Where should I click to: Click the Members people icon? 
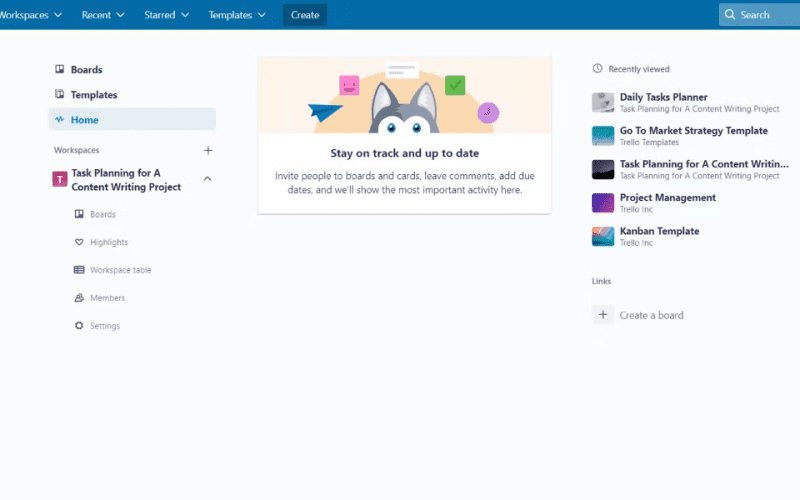point(79,297)
